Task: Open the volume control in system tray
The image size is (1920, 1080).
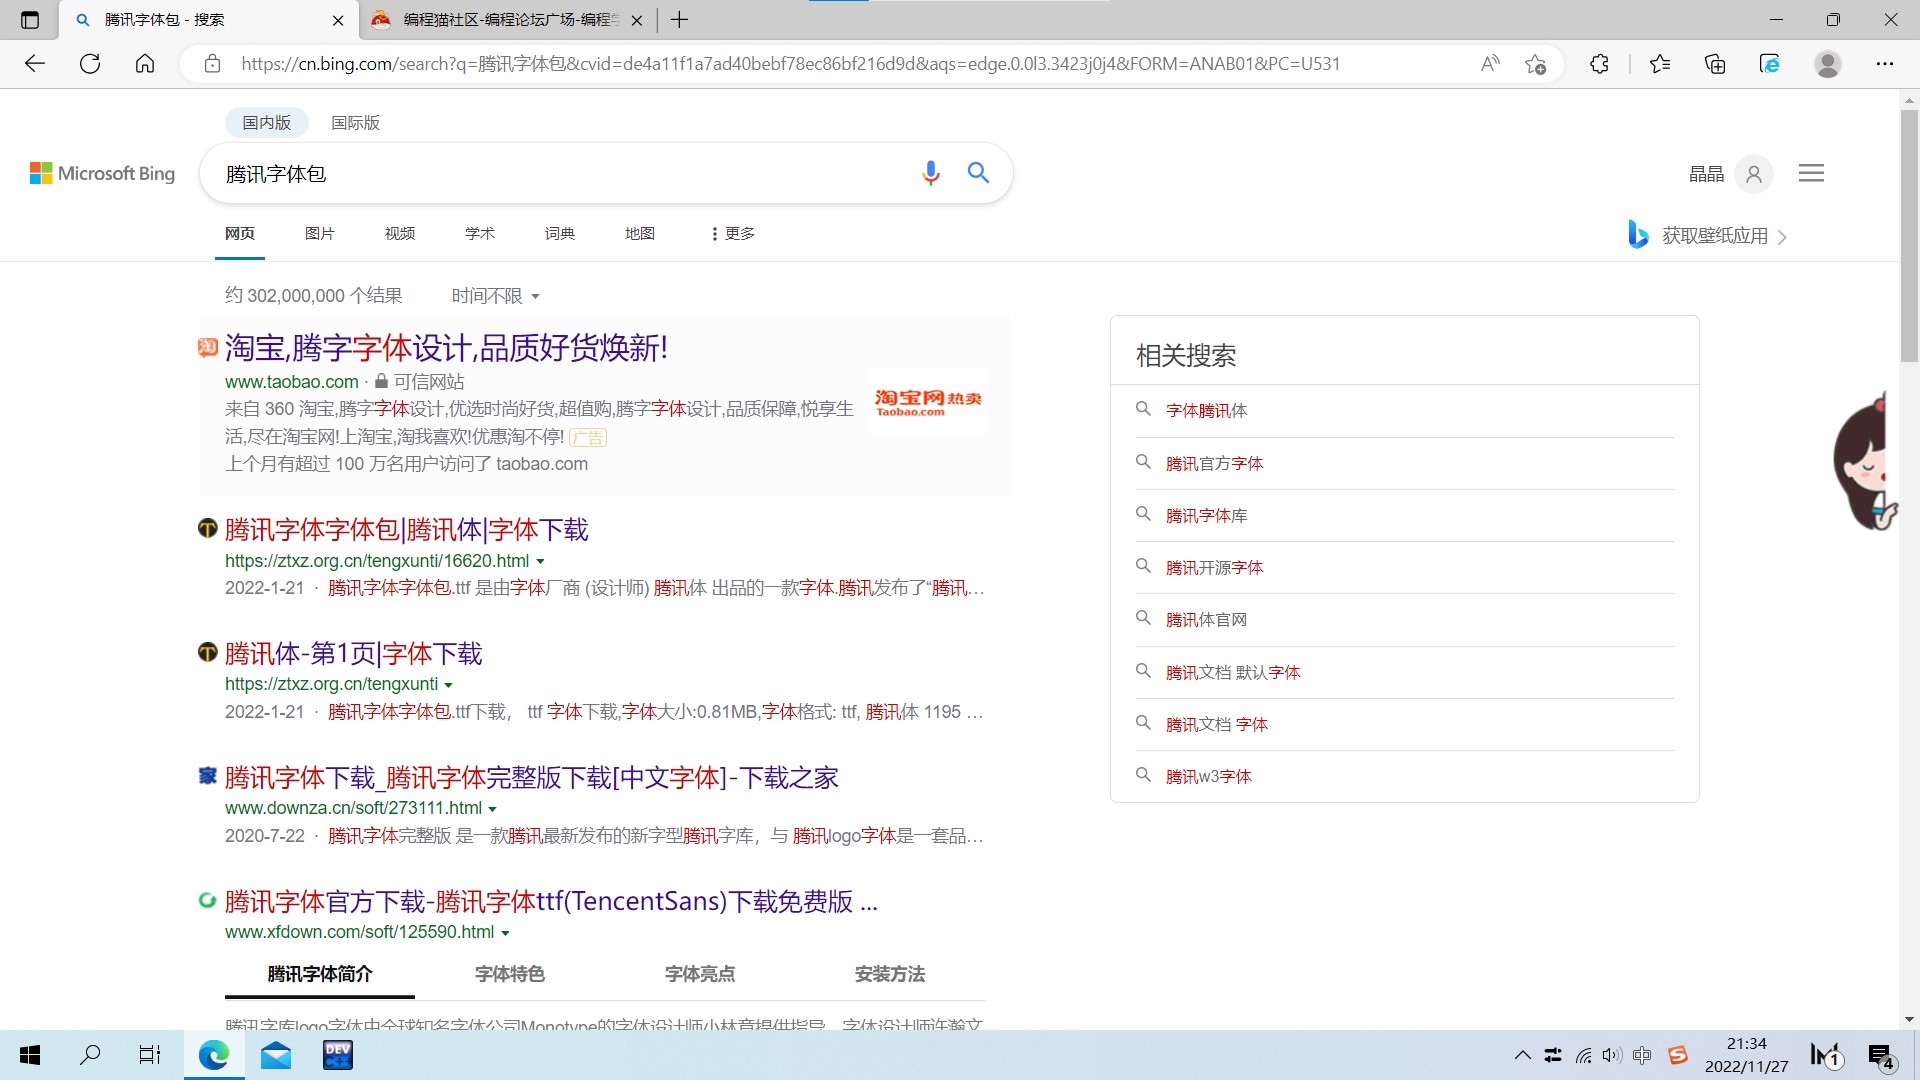Action: [x=1611, y=1055]
